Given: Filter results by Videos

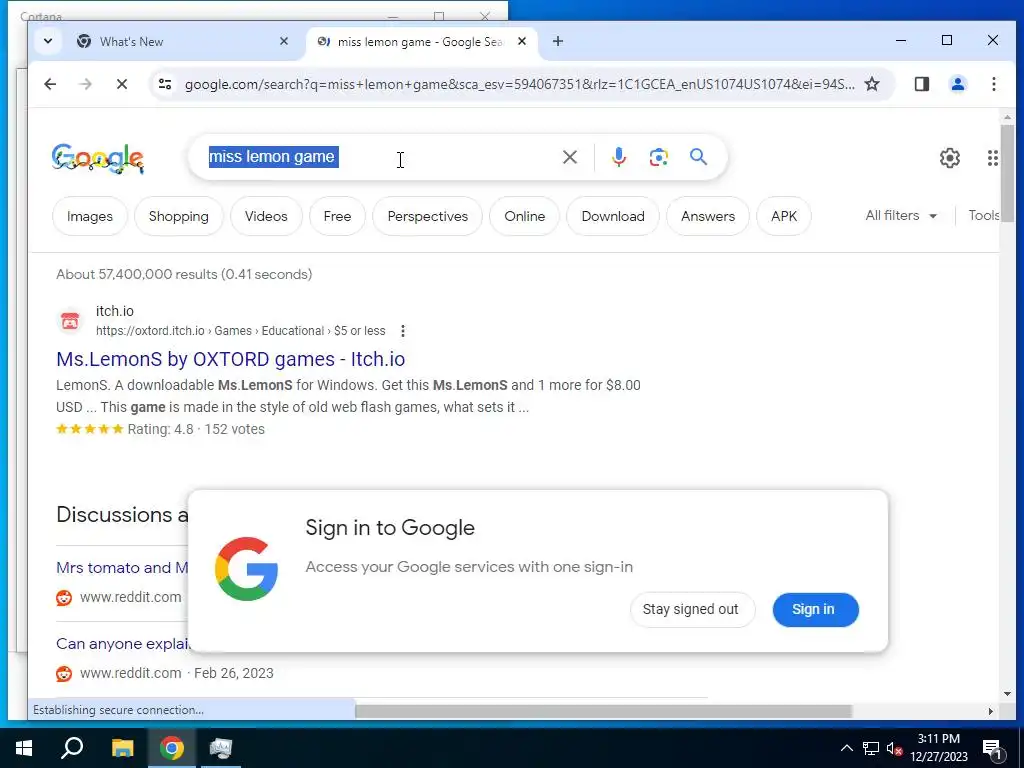Looking at the screenshot, I should click(266, 216).
